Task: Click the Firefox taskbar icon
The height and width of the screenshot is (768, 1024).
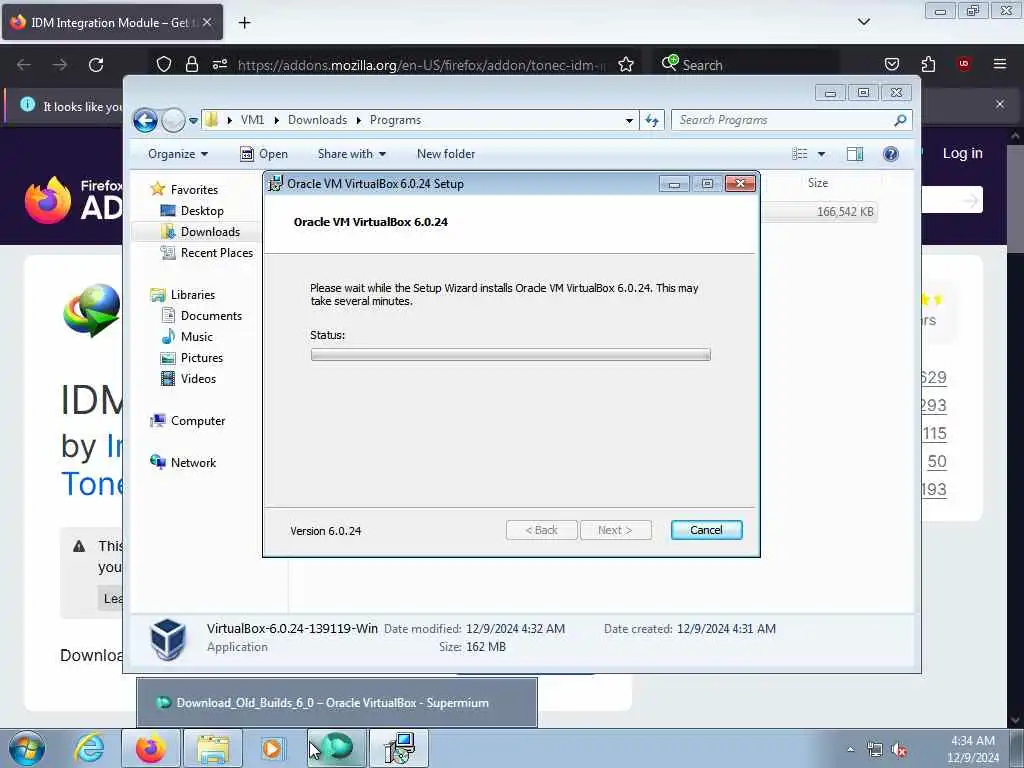Action: point(151,748)
